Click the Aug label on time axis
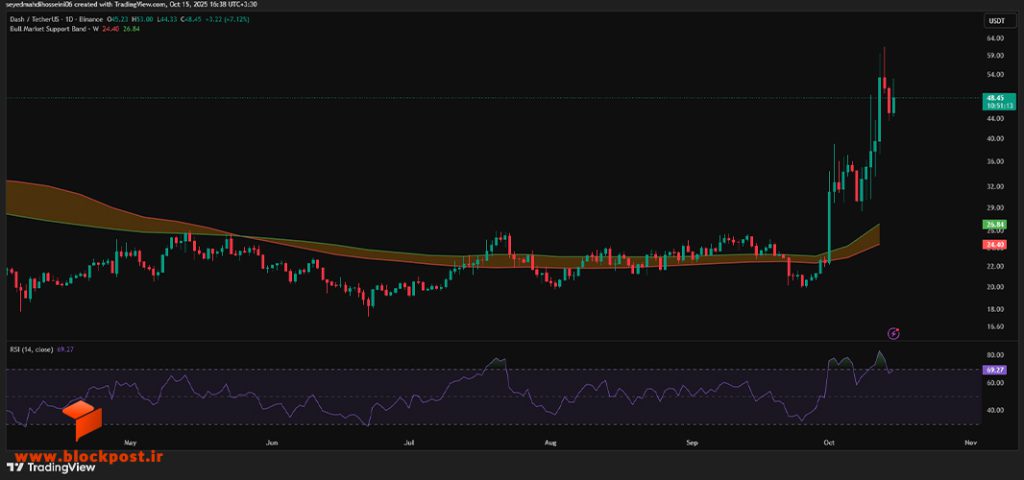This screenshot has height=480, width=1024. pos(551,443)
